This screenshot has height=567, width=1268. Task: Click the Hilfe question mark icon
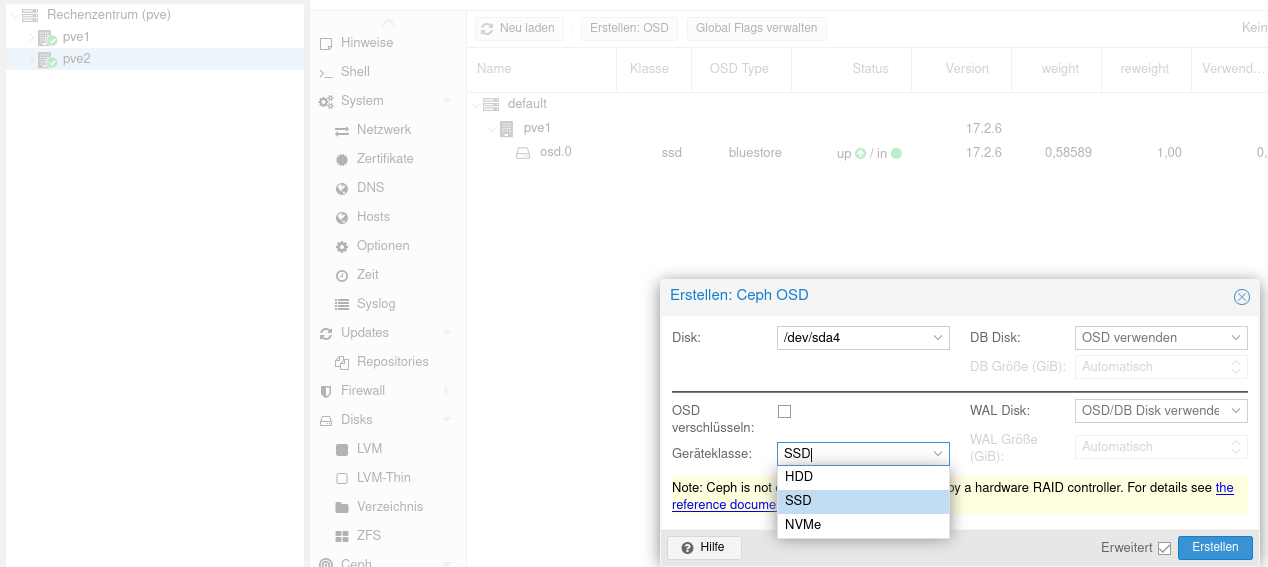[x=687, y=548]
